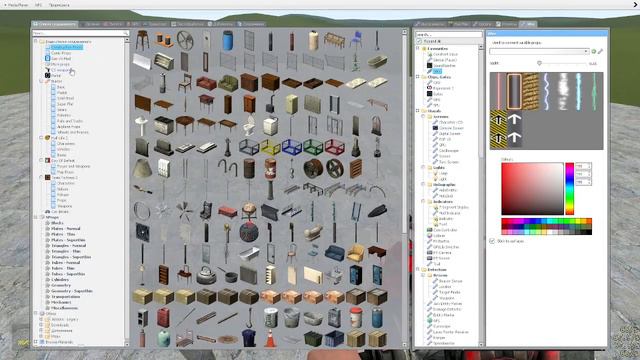Image resolution: width=640 pixels, height=360 pixels.
Task: Switch to the Wire tab on right
Action: click(528, 24)
